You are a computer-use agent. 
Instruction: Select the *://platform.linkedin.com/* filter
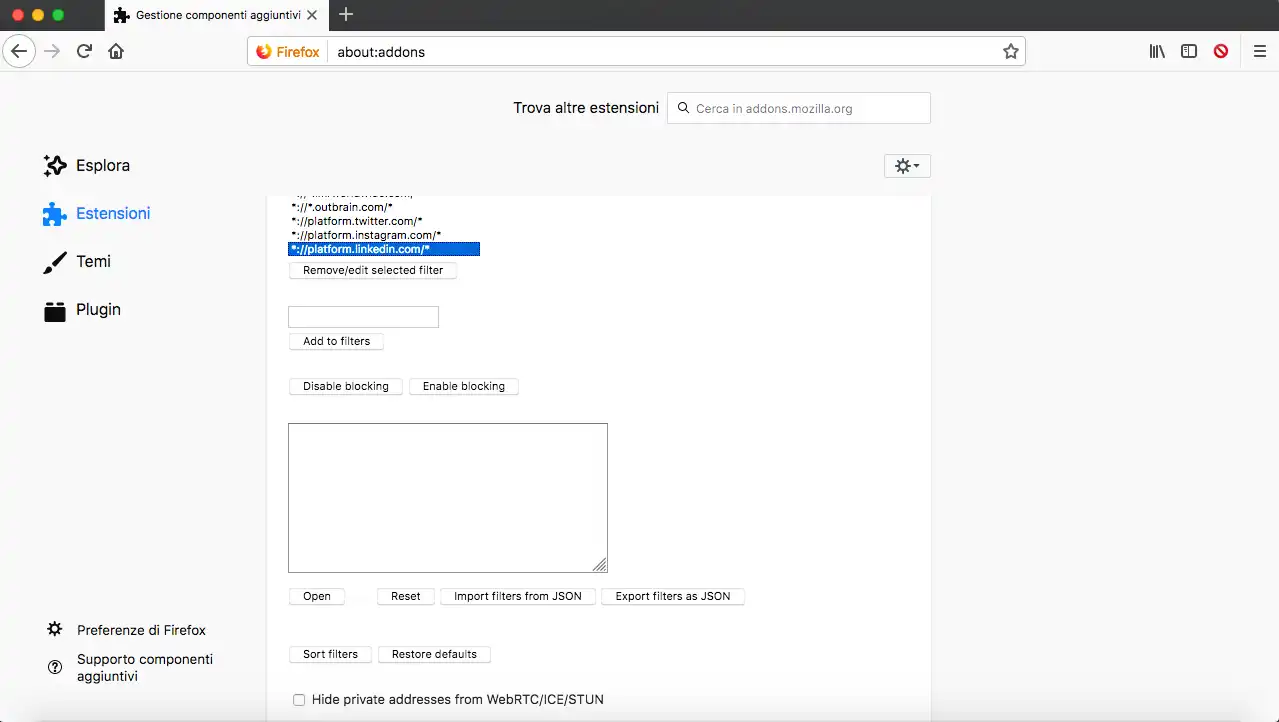pyautogui.click(x=384, y=249)
